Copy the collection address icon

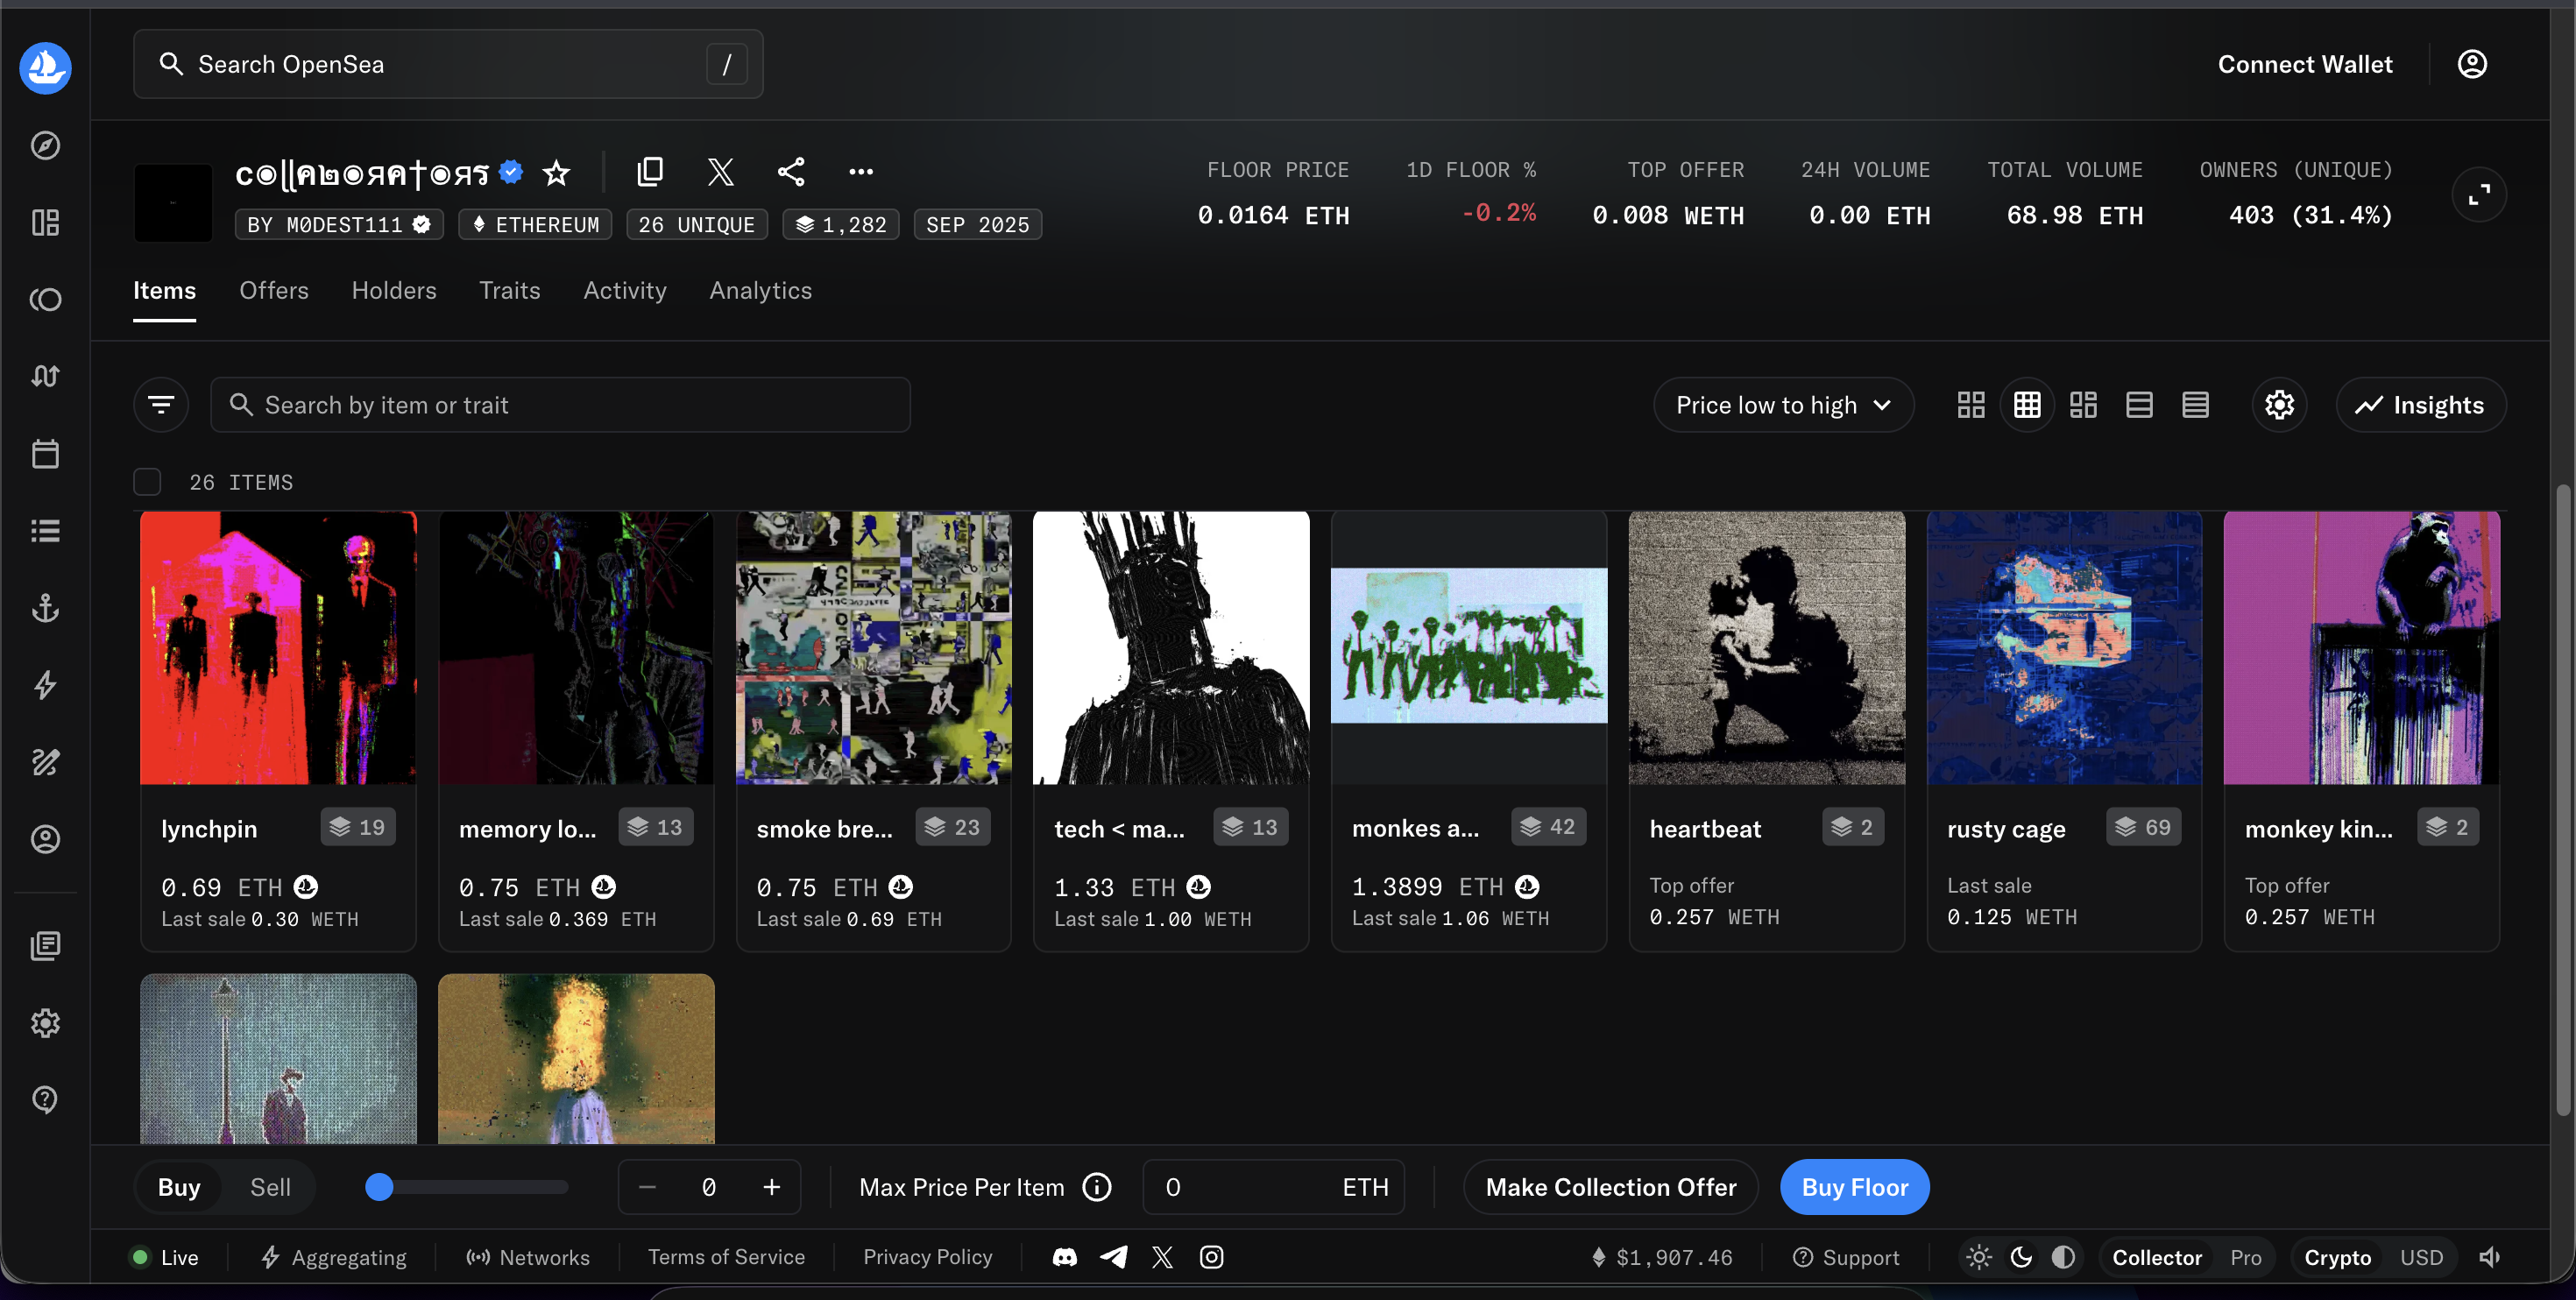pos(650,172)
